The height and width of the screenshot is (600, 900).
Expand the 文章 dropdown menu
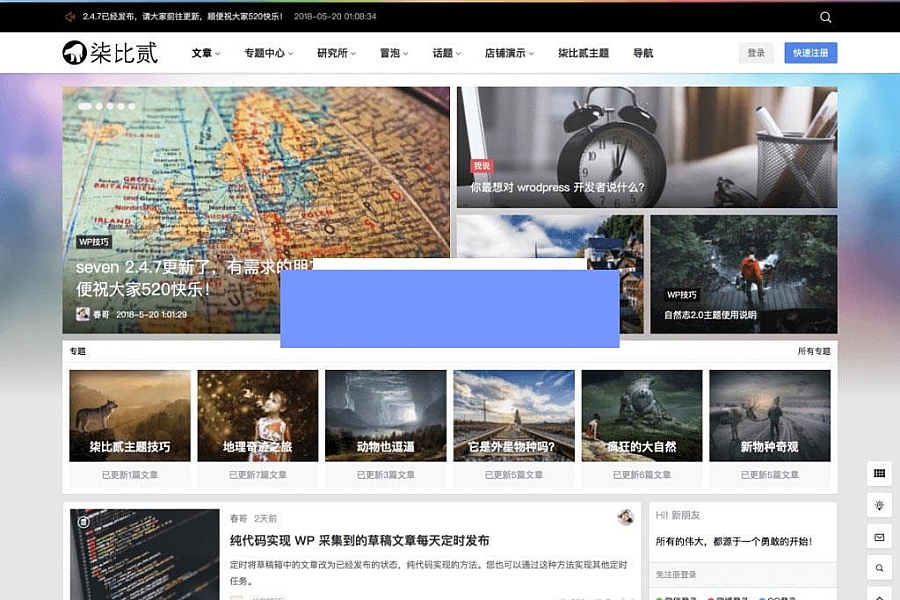[206, 53]
